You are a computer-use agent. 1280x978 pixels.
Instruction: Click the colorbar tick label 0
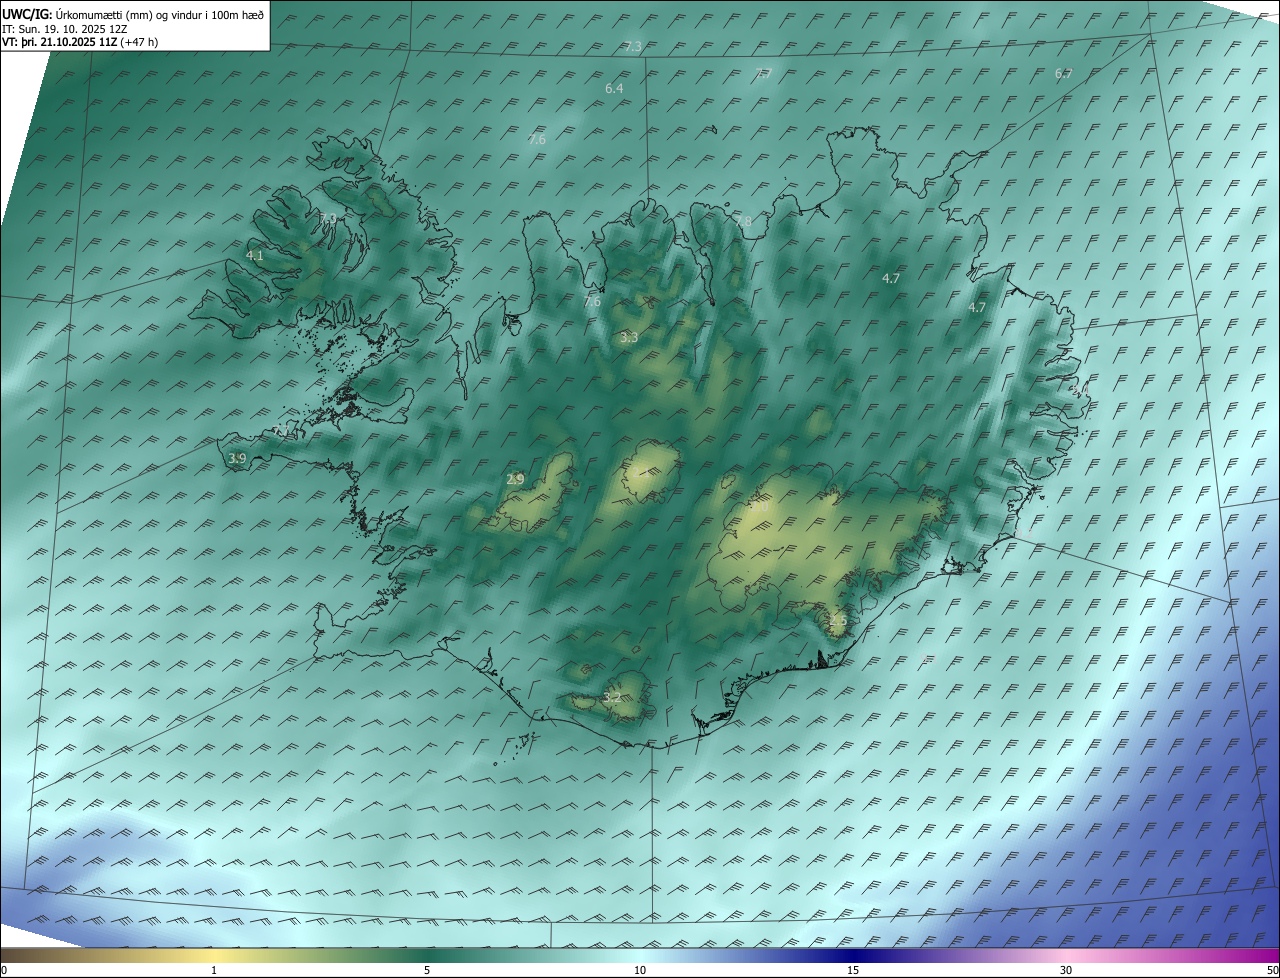point(4,971)
